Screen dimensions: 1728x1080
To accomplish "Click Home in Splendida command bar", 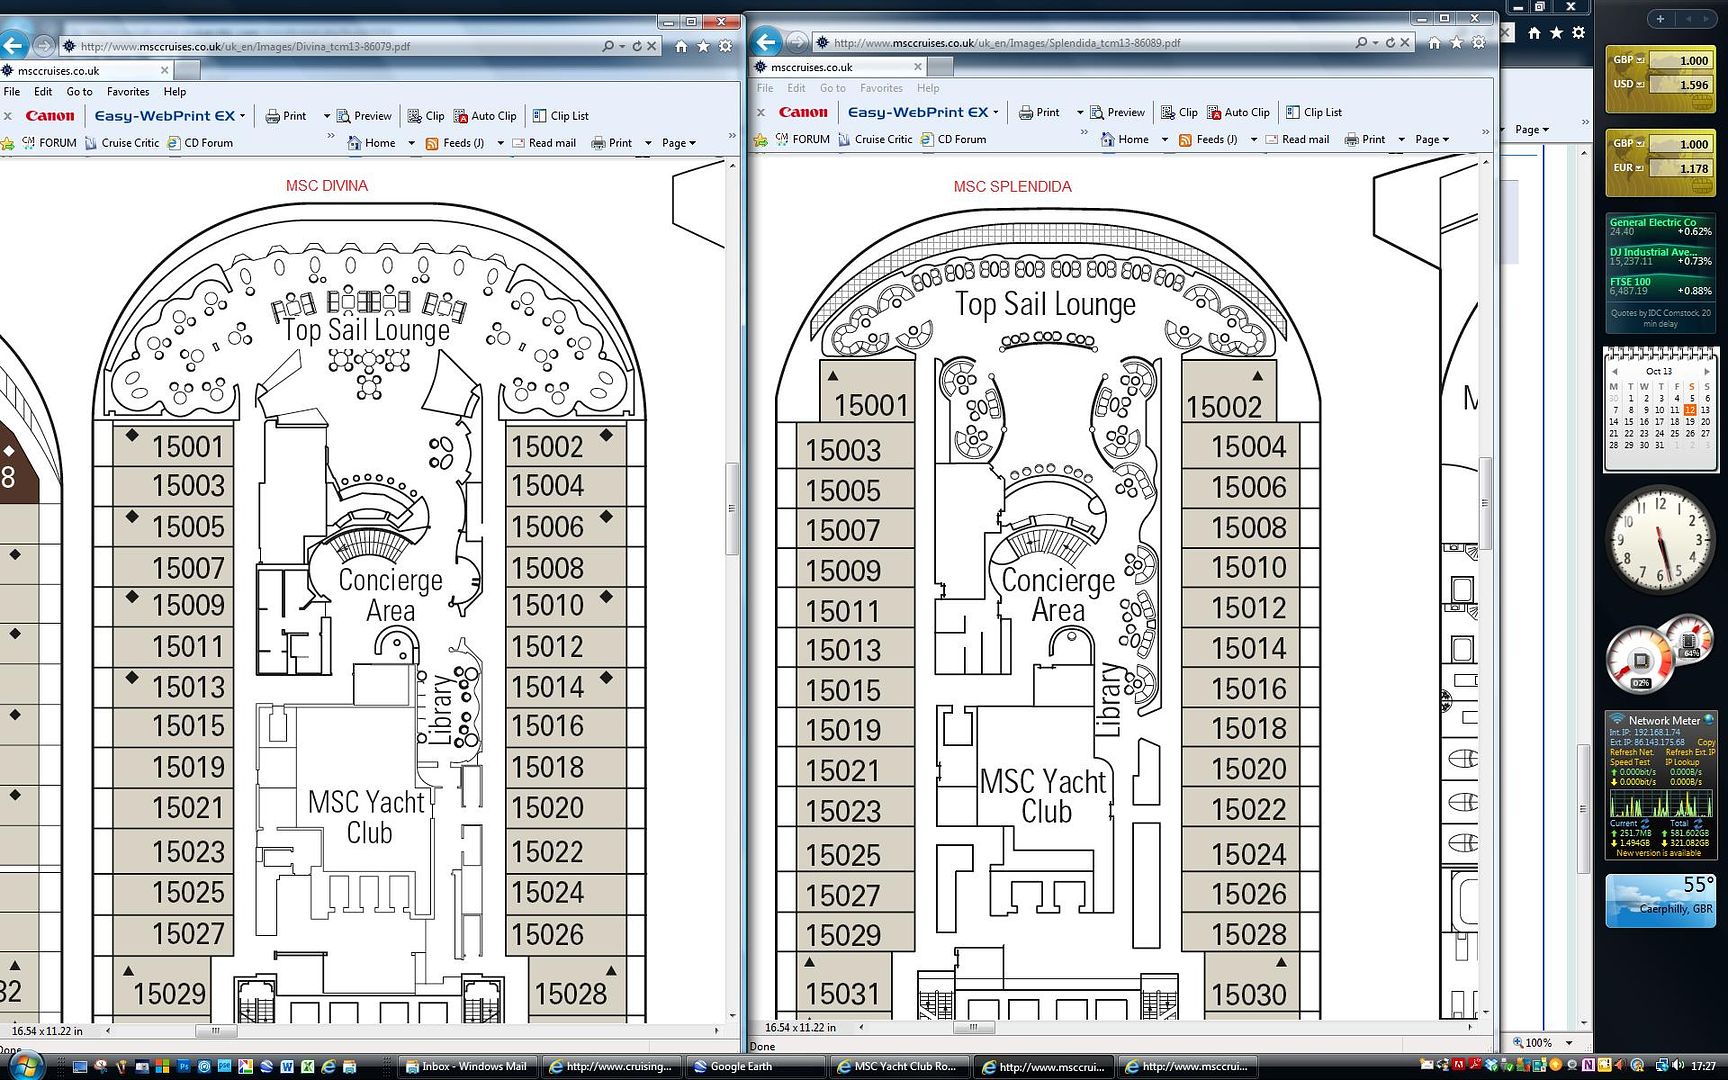I will point(1125,139).
